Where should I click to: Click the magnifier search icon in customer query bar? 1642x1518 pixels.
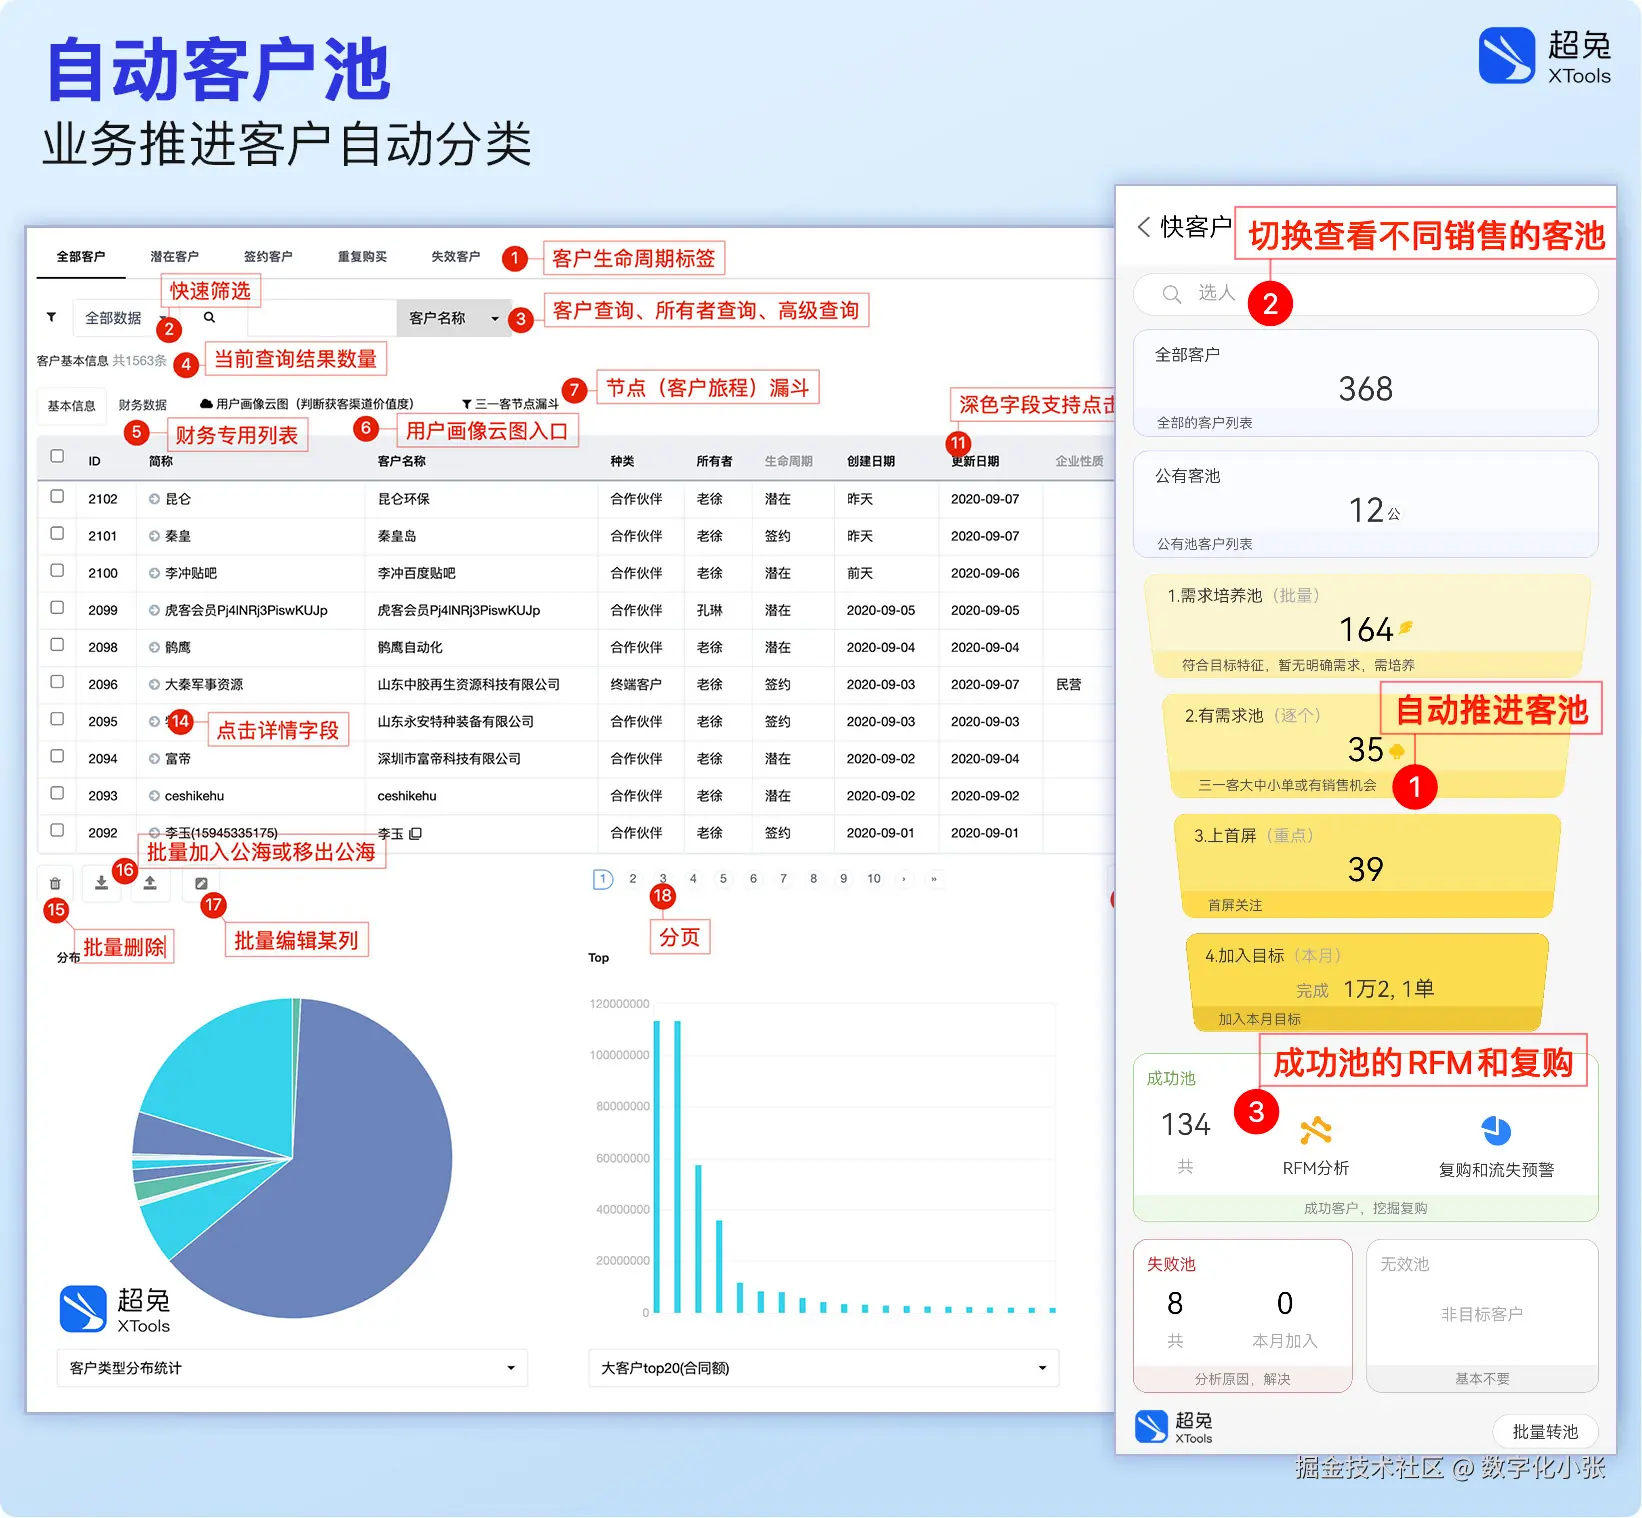[x=210, y=317]
